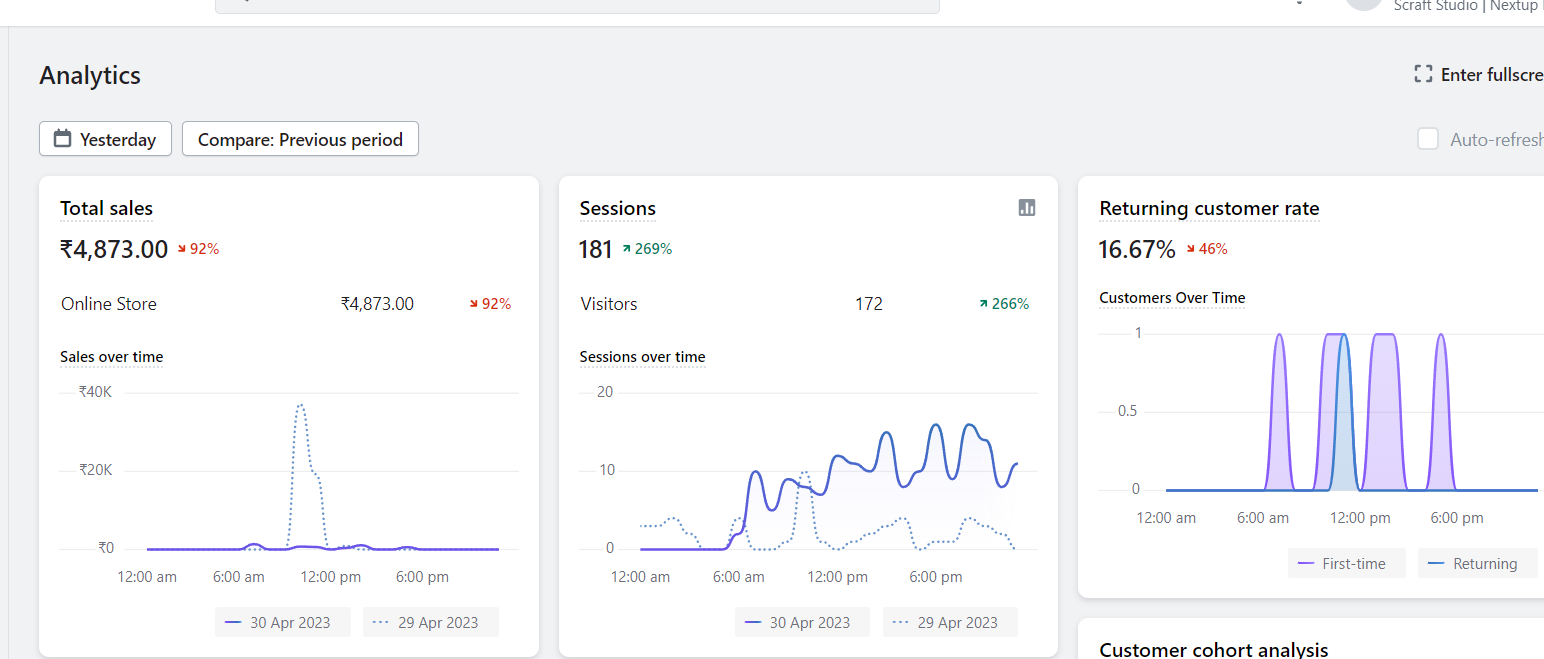Toggle 29 Apr 2023 legend in Sessions chart
This screenshot has height=659, width=1544.
pyautogui.click(x=949, y=622)
